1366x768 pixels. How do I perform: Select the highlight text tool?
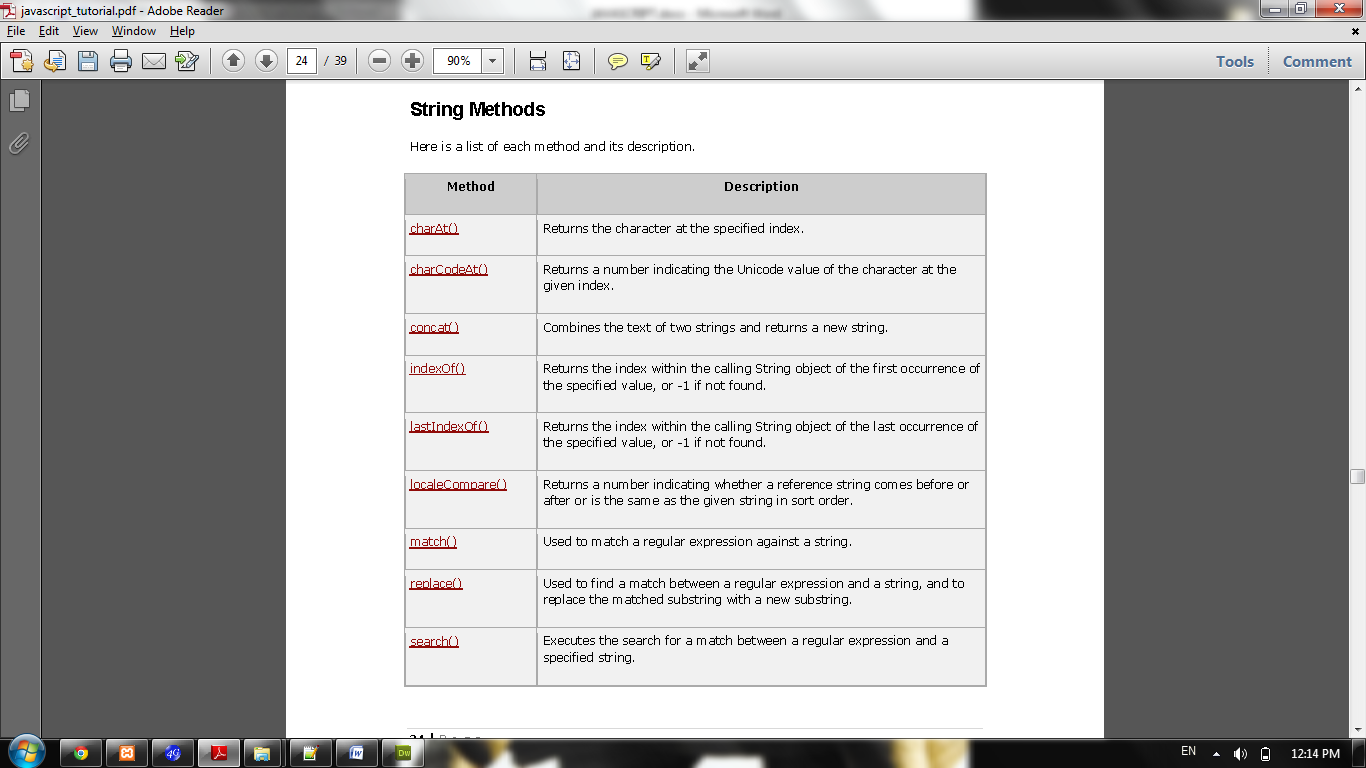pyautogui.click(x=650, y=61)
